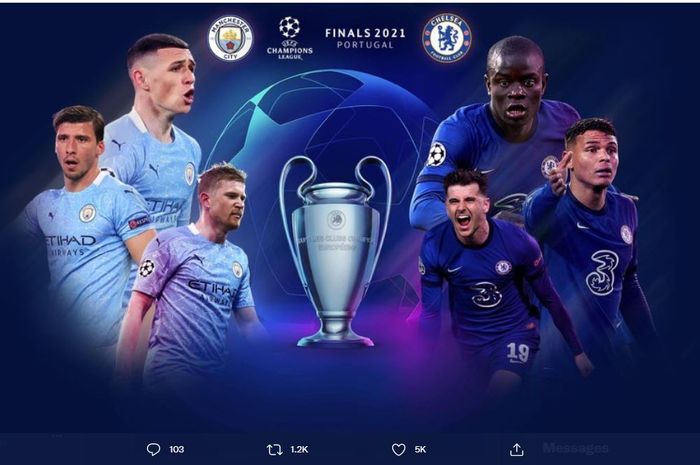Click the Chelsea Football Club crest
The width and height of the screenshot is (700, 465).
446,37
